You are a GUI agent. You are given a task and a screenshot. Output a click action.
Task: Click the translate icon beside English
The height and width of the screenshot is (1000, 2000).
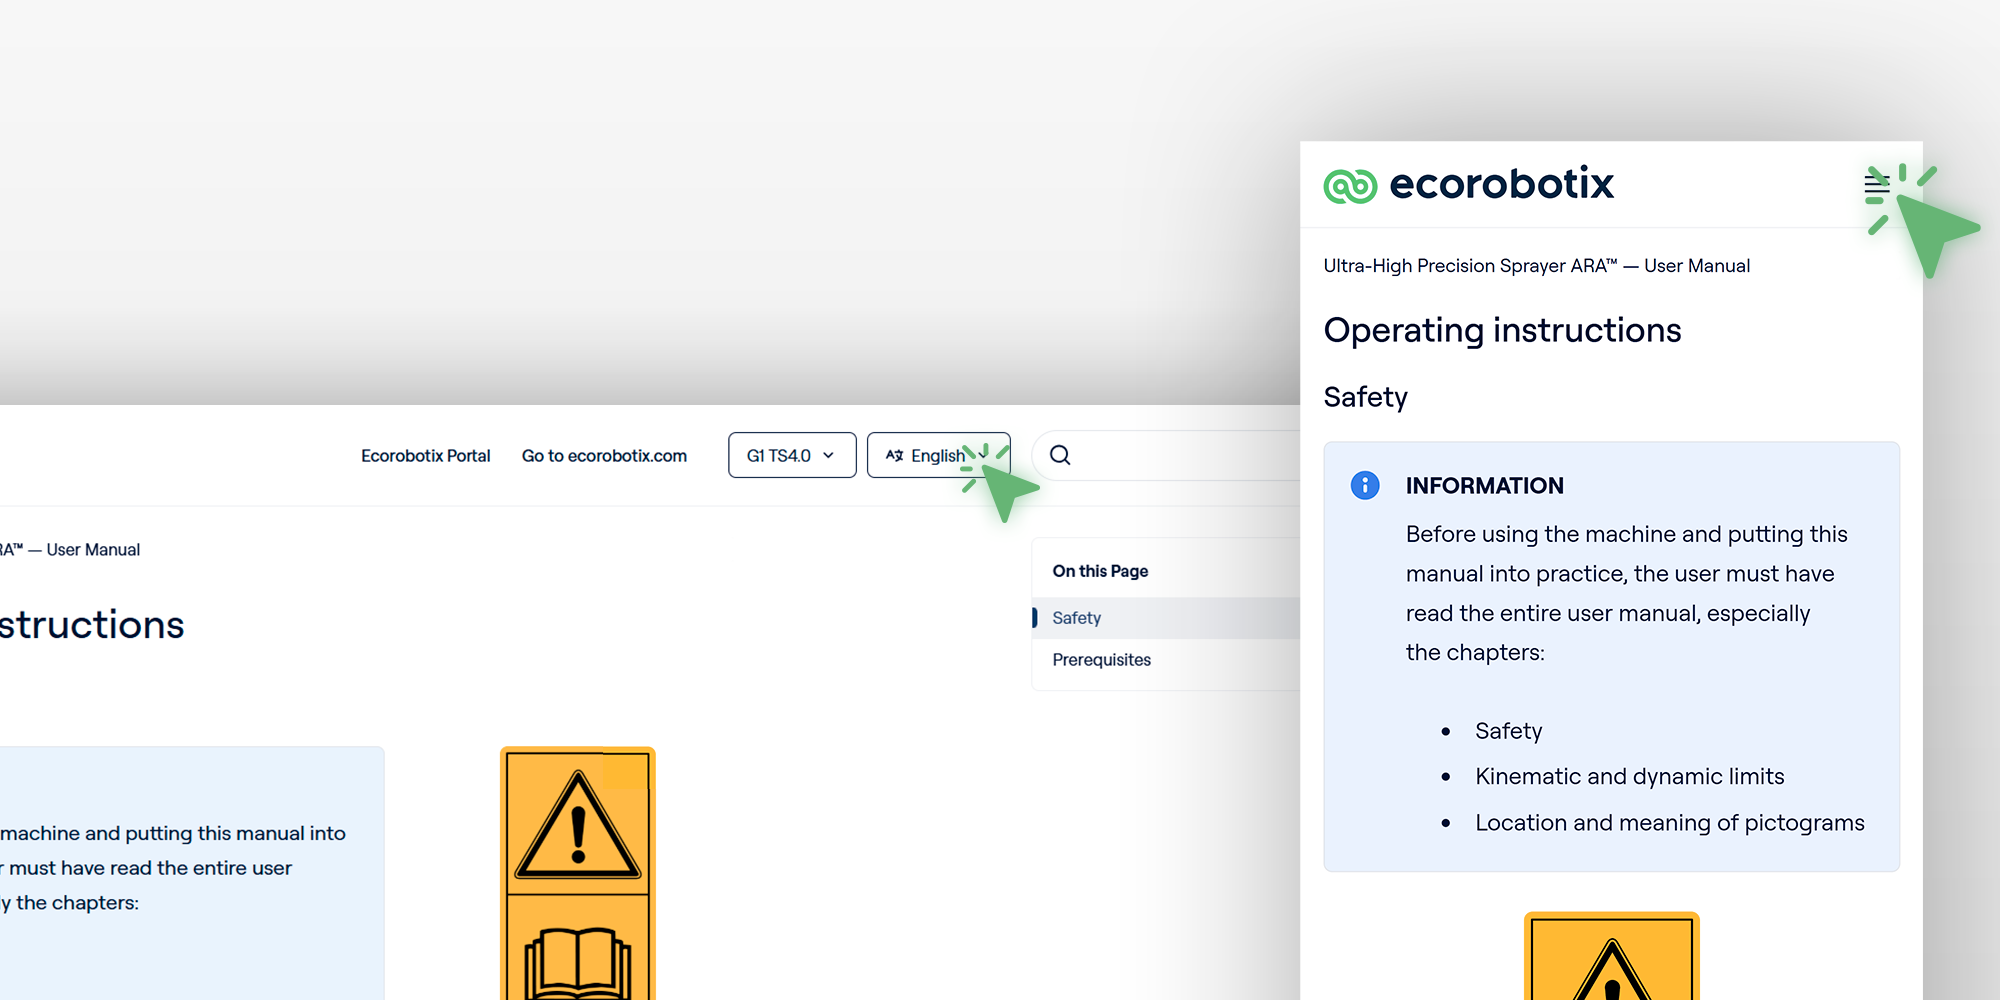[895, 455]
